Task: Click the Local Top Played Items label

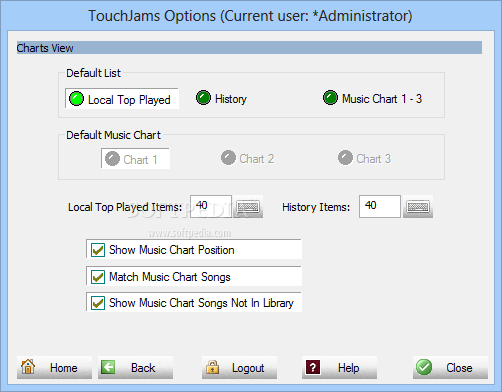Action: [125, 207]
